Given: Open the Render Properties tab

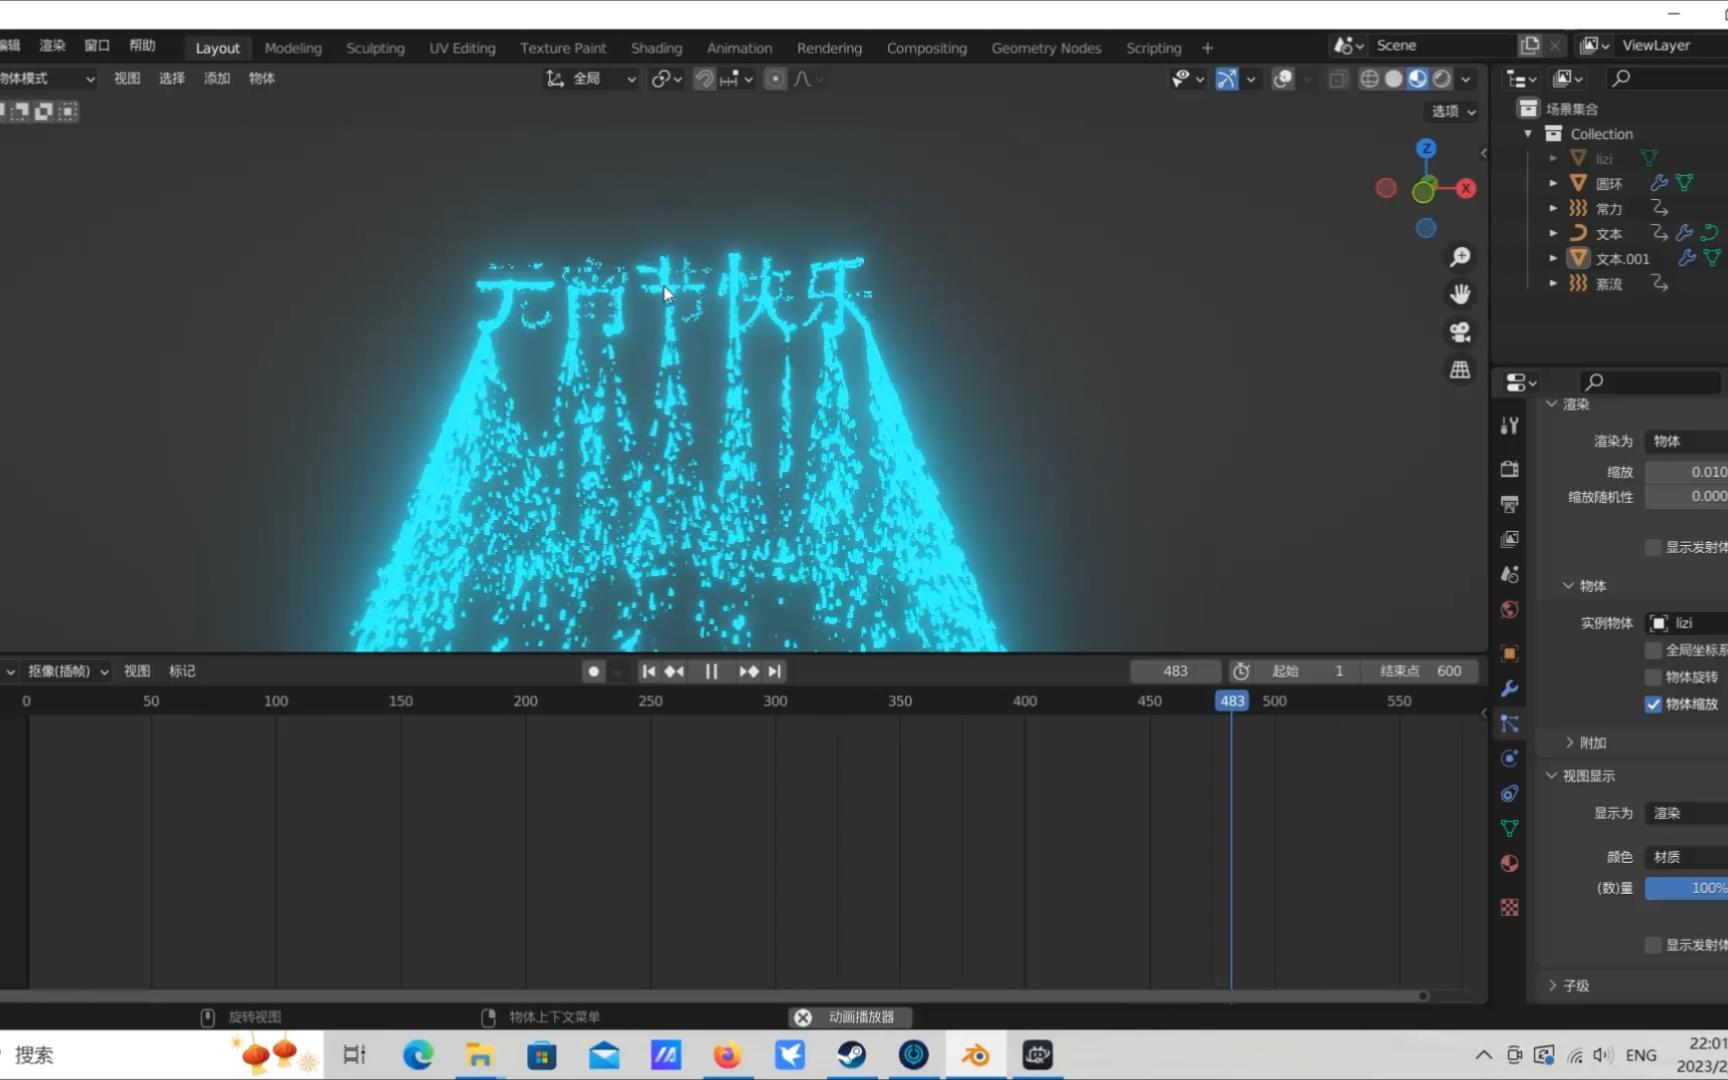Looking at the screenshot, I should click(1510, 468).
